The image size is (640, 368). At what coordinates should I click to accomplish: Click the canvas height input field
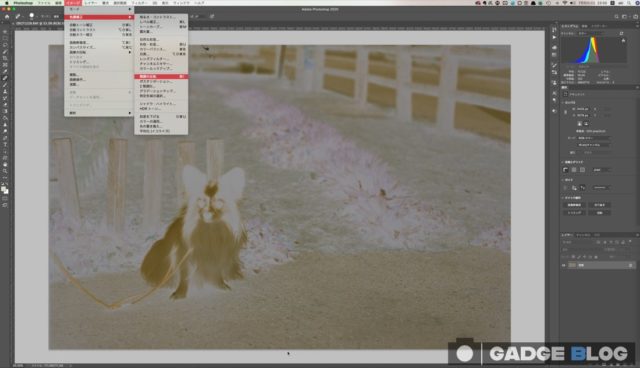(584, 115)
